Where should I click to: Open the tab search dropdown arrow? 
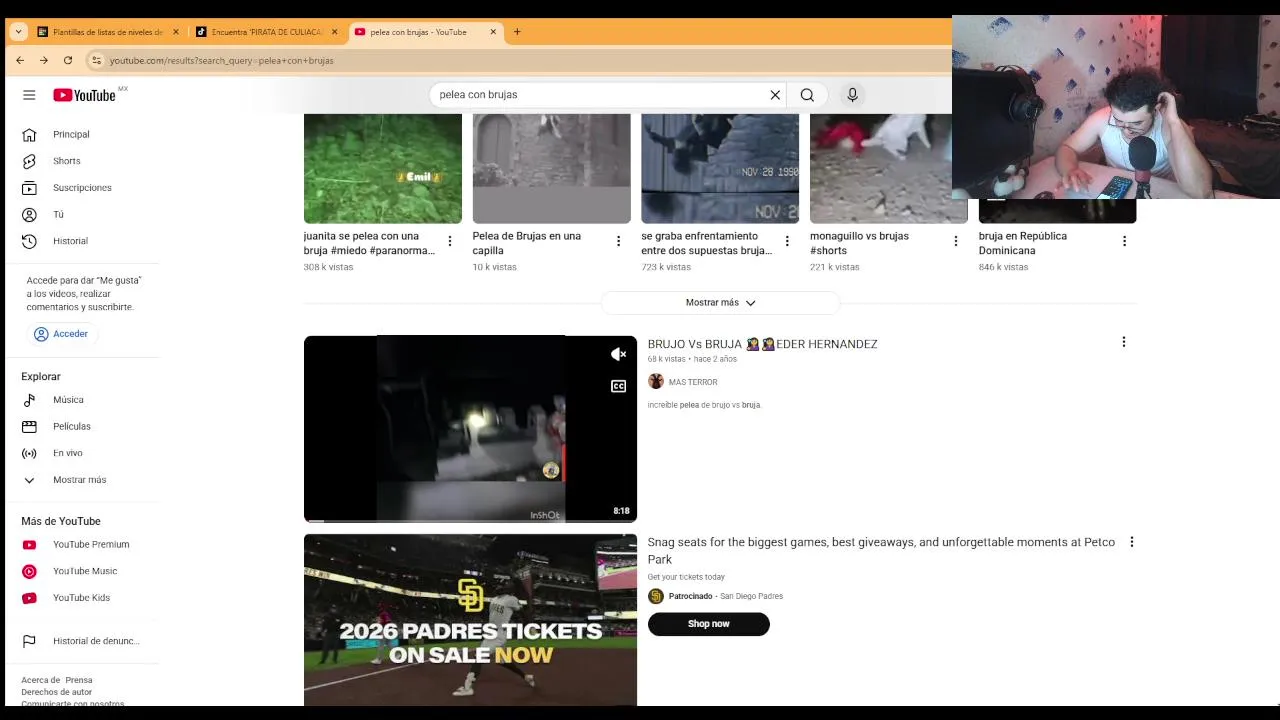pyautogui.click(x=18, y=32)
